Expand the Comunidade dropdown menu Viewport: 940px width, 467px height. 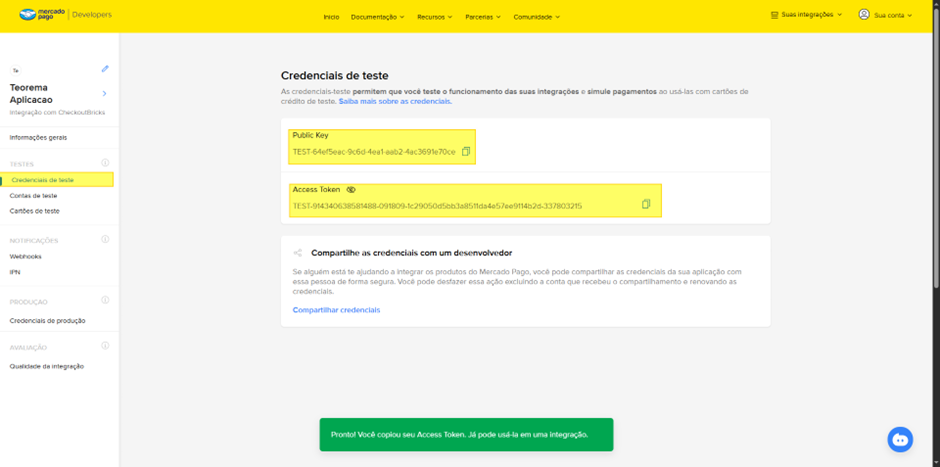click(x=537, y=17)
